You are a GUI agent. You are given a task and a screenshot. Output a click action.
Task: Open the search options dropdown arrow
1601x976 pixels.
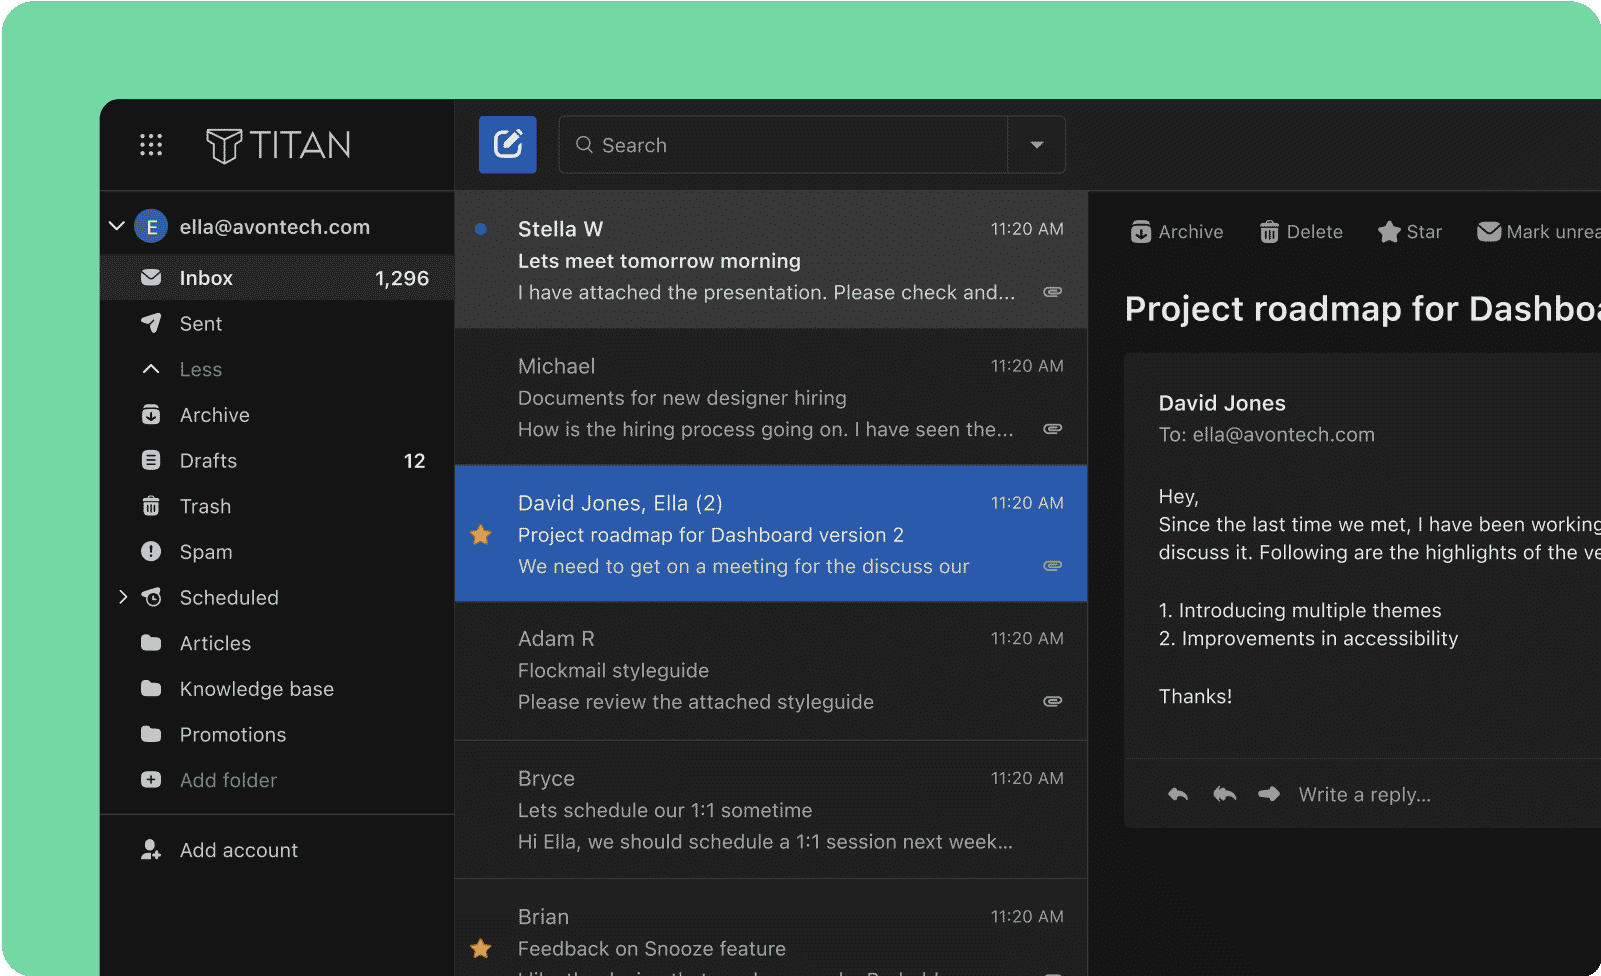[1036, 145]
